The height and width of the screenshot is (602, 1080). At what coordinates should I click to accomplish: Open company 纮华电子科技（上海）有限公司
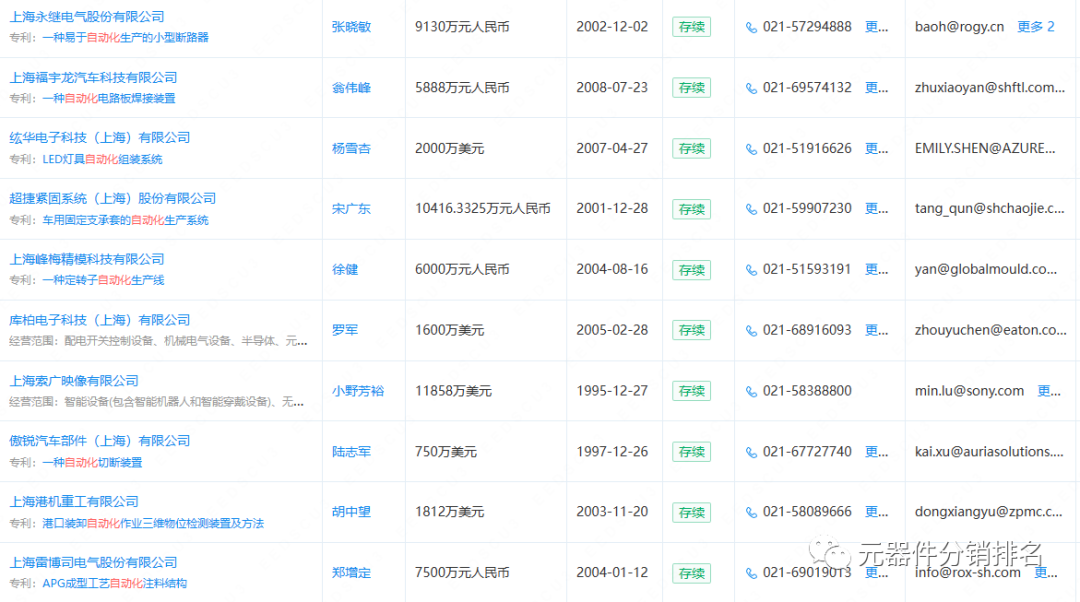pos(99,138)
